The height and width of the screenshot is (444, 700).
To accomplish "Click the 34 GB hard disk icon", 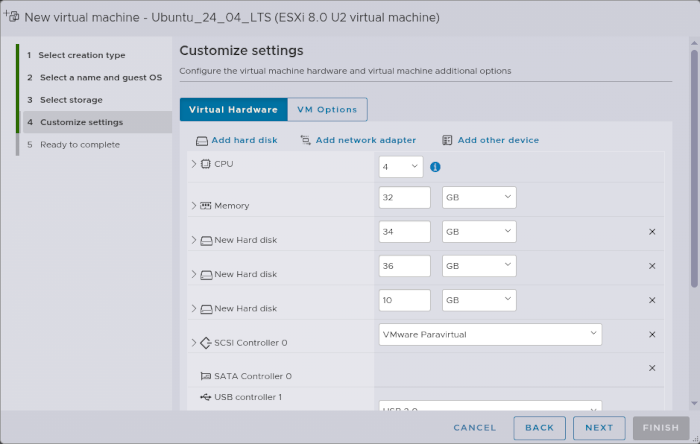I will [206, 241].
